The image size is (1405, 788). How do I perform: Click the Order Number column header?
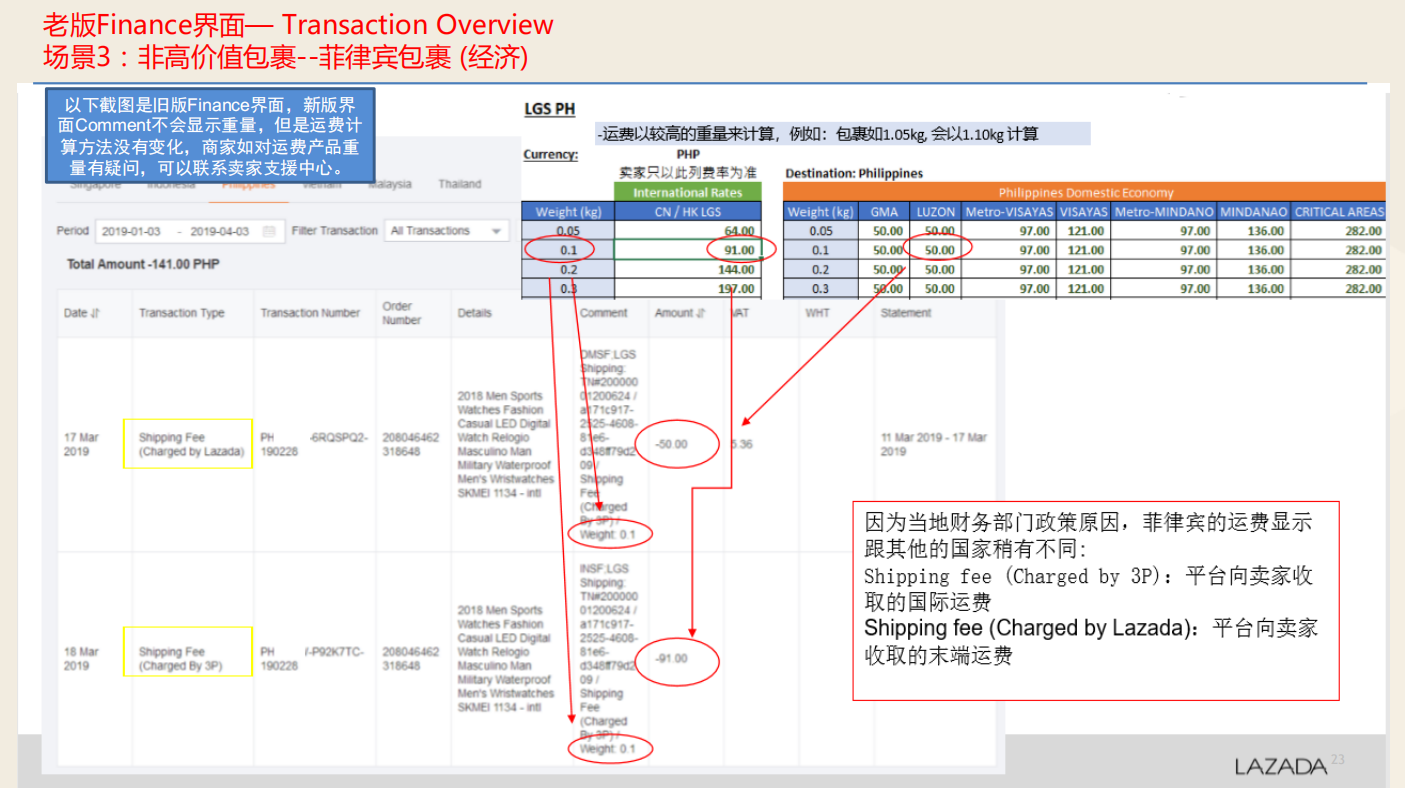pos(401,313)
